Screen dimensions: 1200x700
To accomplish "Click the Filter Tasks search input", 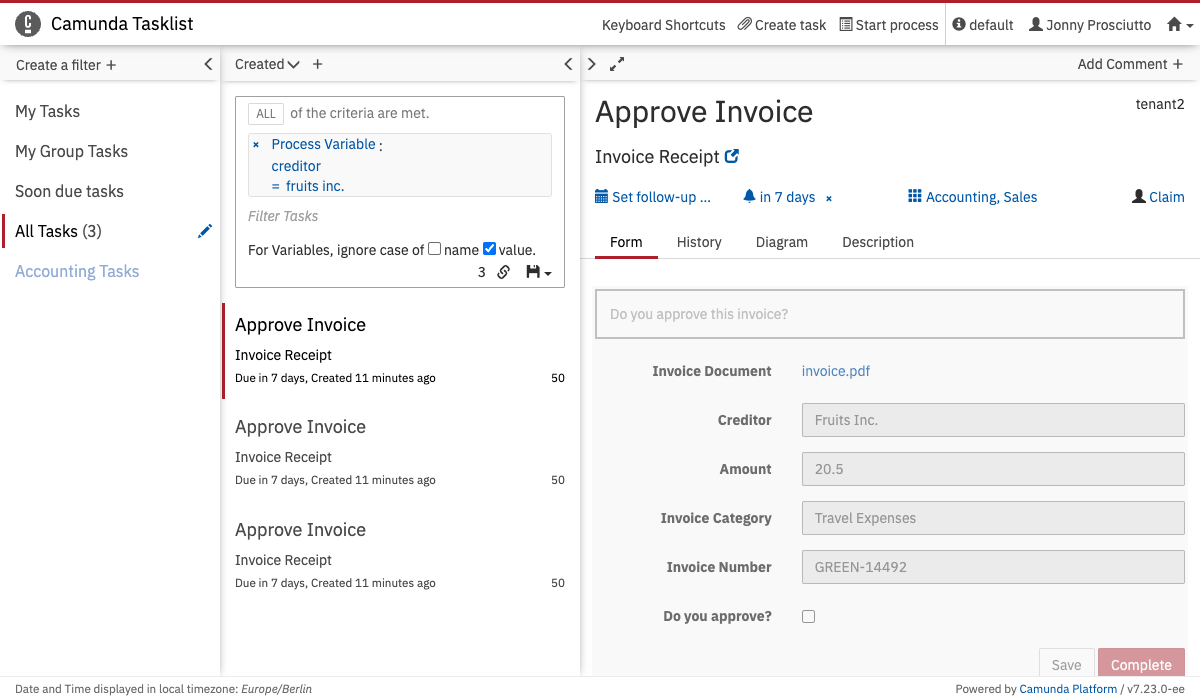I will (400, 216).
